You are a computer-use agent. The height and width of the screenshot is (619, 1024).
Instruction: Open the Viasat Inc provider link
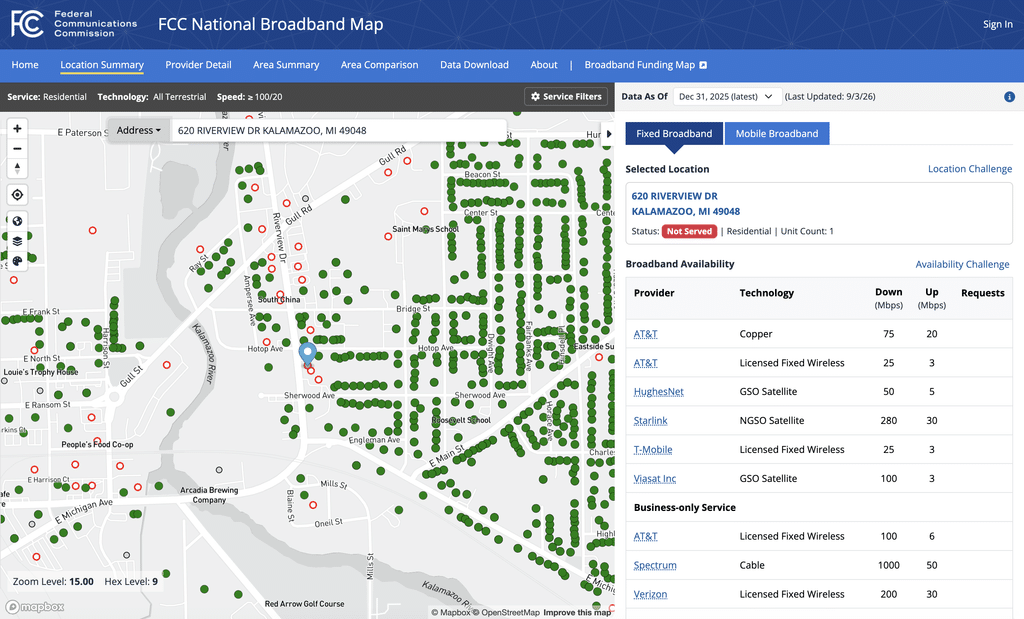(654, 479)
